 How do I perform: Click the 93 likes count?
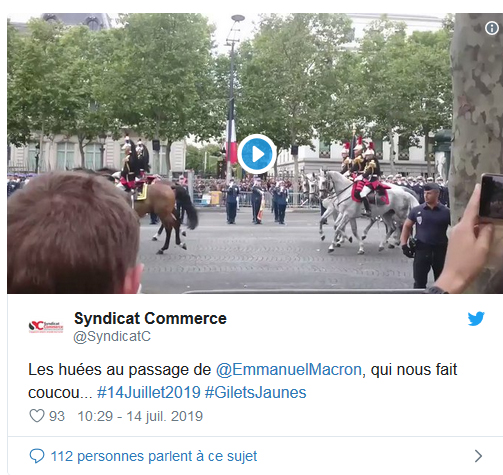(x=57, y=416)
